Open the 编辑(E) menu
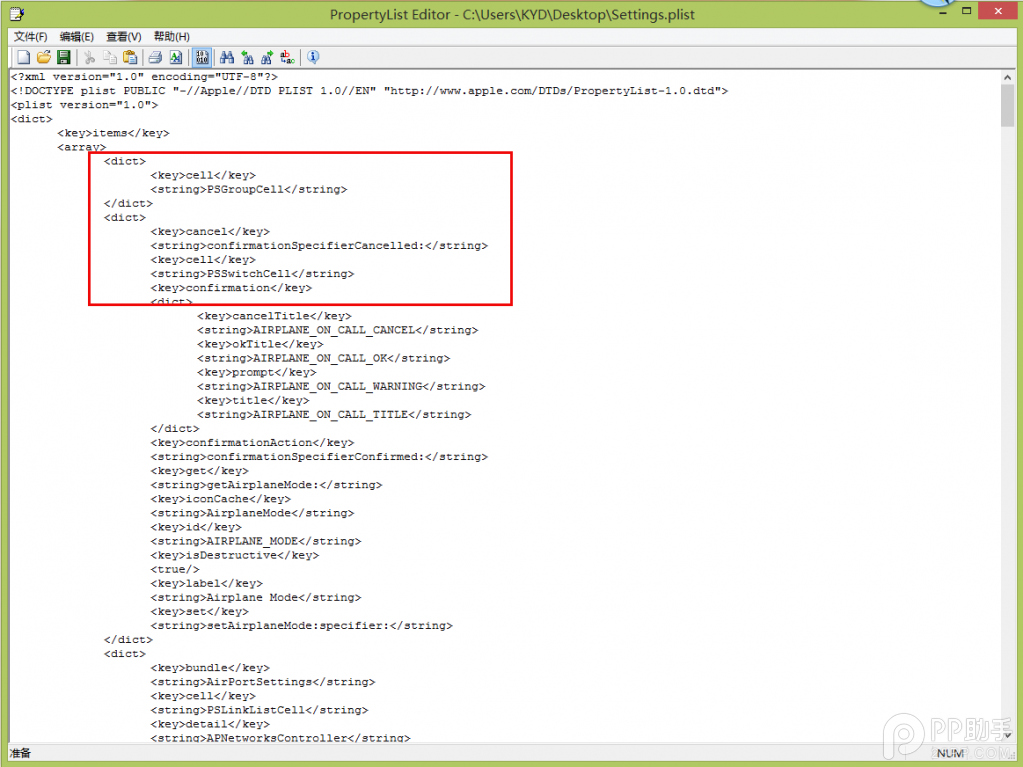 click(77, 37)
